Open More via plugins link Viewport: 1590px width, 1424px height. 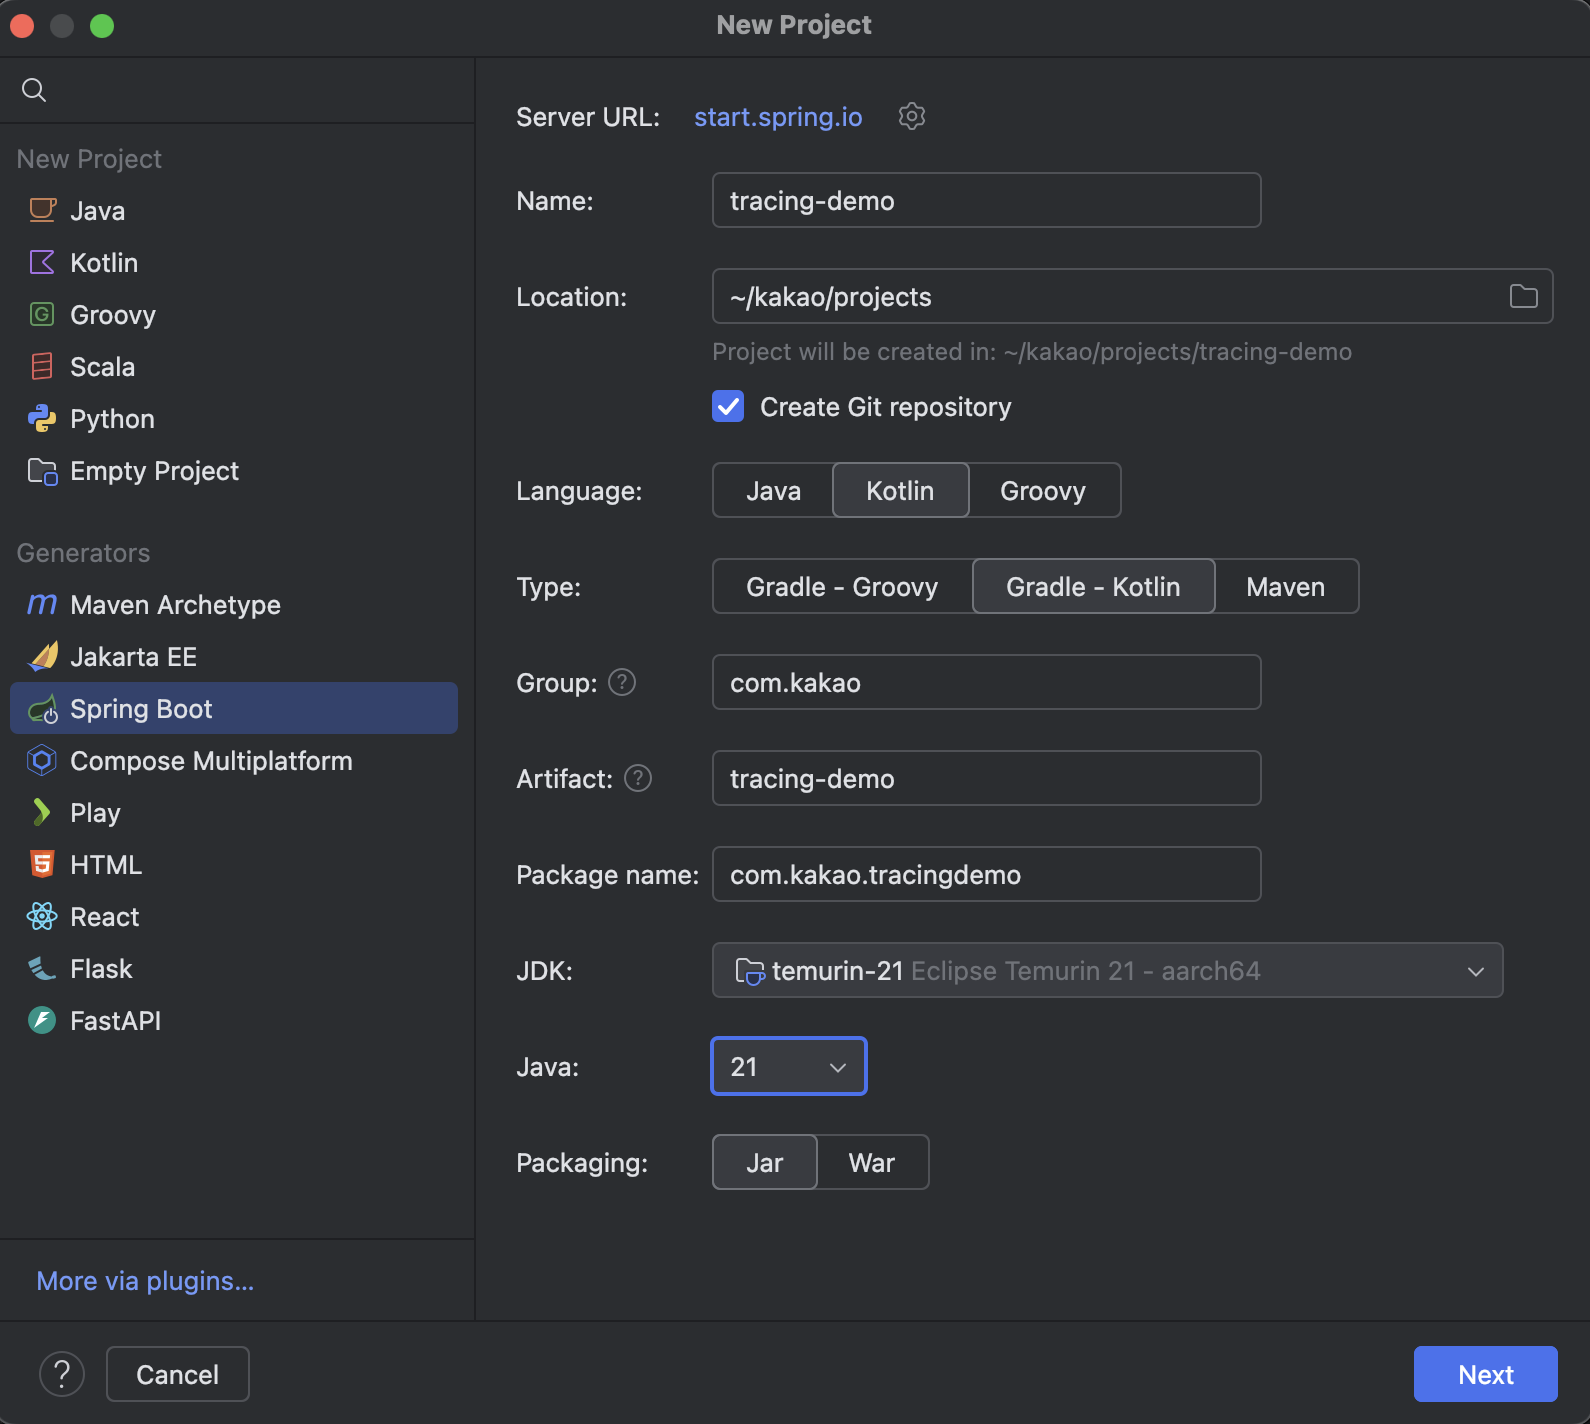tap(145, 1281)
